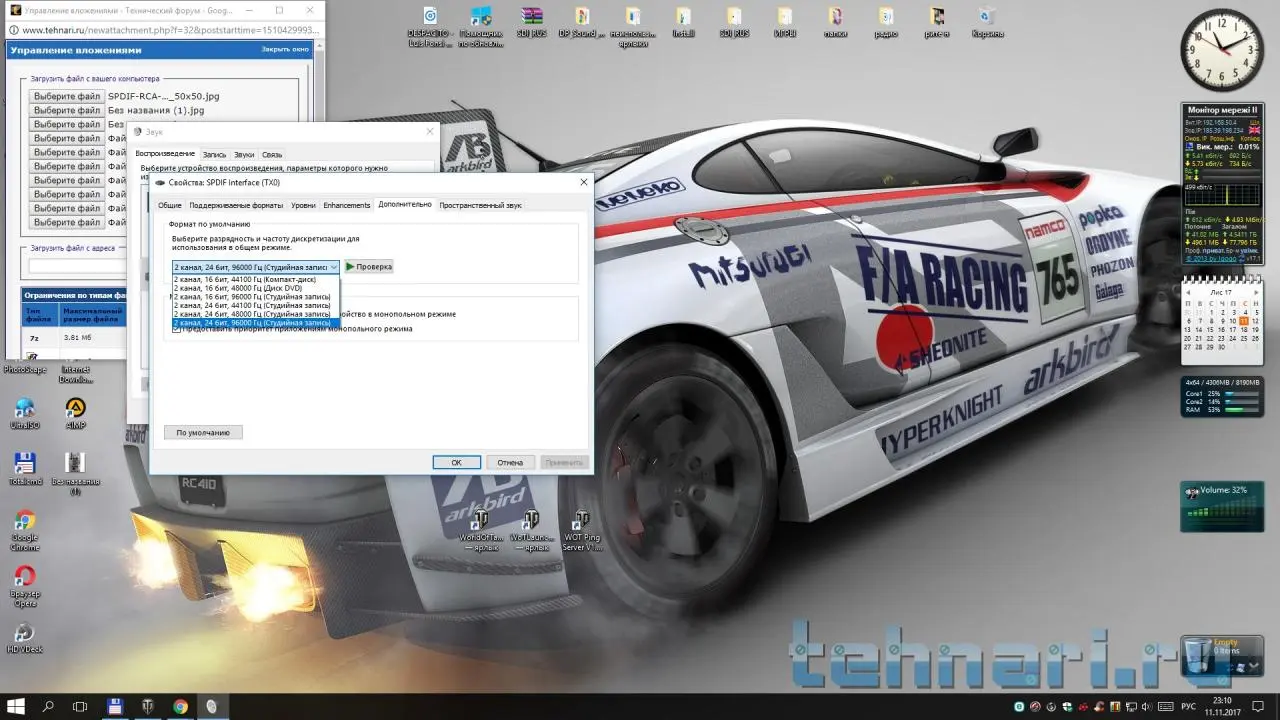
Task: Toggle monopoly mode application priority checkbox
Action: point(177,329)
